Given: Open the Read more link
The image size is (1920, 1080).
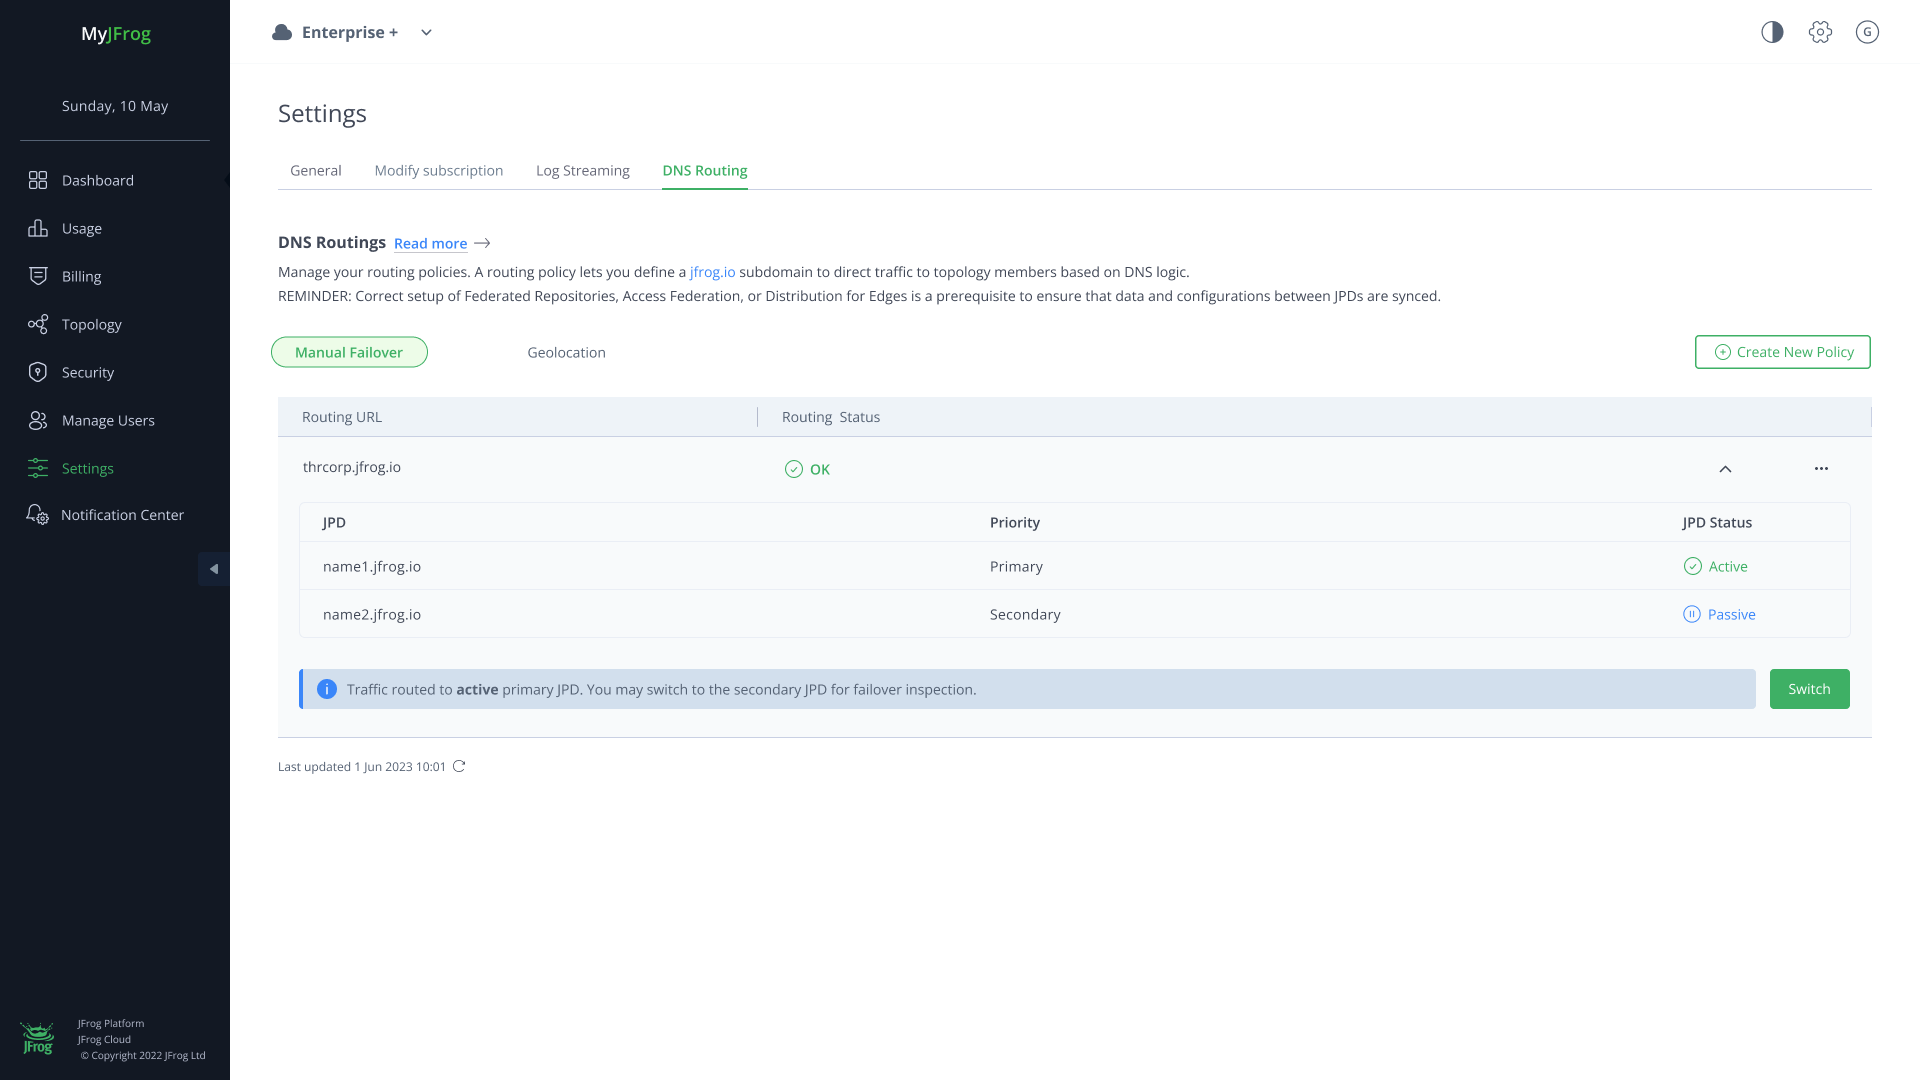Looking at the screenshot, I should click(x=430, y=243).
